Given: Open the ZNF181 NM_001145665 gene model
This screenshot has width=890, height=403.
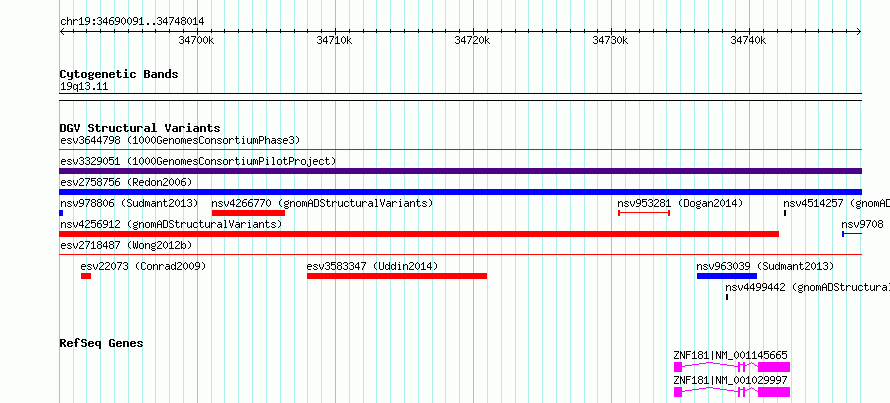Looking at the screenshot, I should [732, 367].
